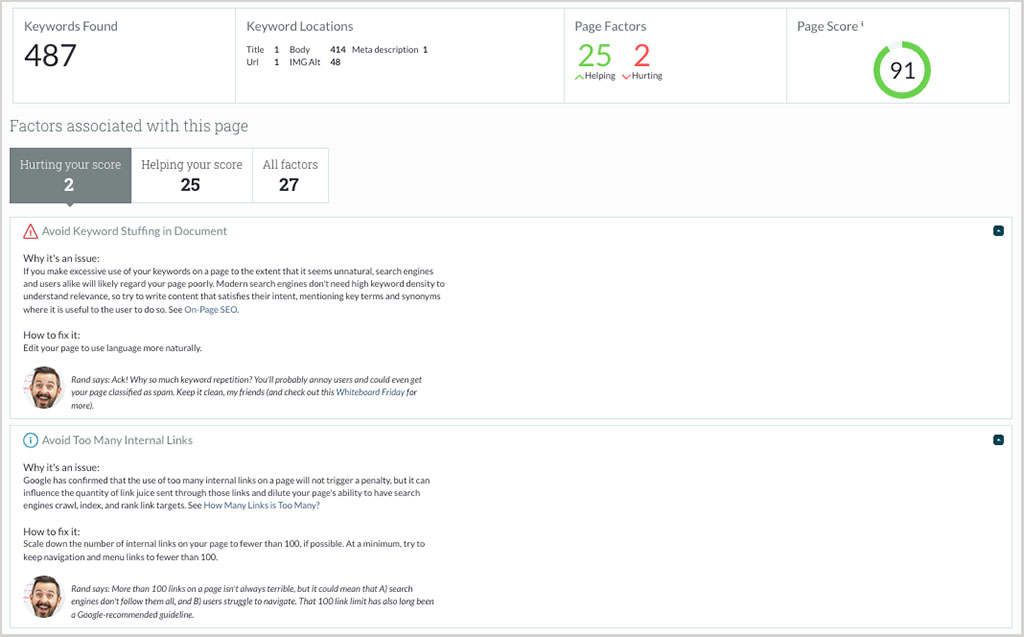The image size is (1024, 637).
Task: Click How to fix it under Internal Links
Action: (52, 532)
